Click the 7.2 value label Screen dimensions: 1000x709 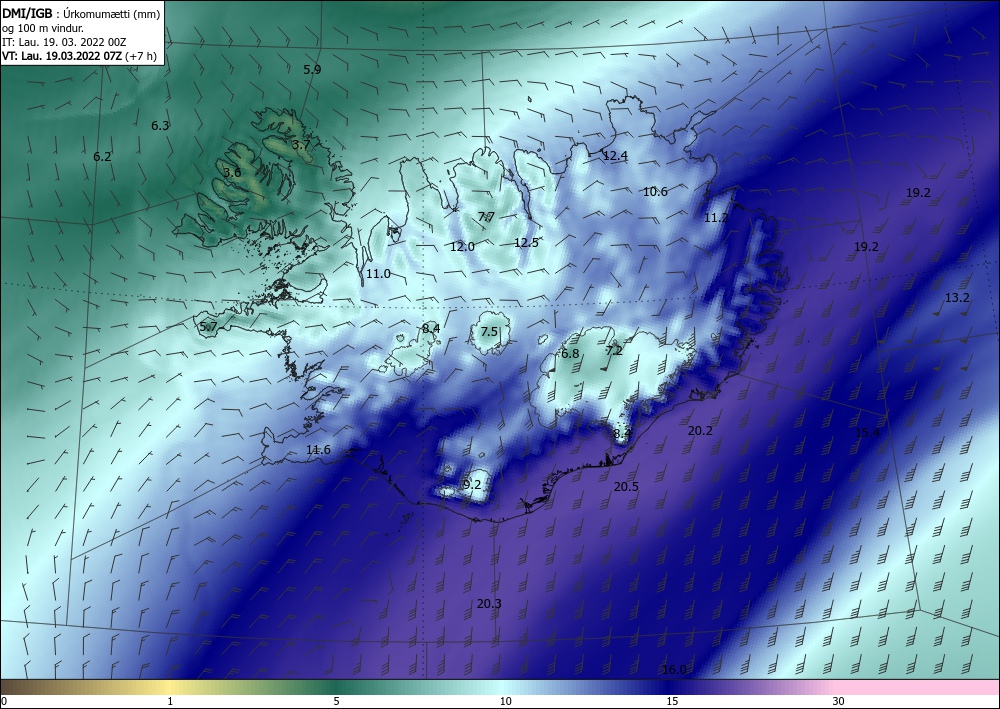(614, 351)
